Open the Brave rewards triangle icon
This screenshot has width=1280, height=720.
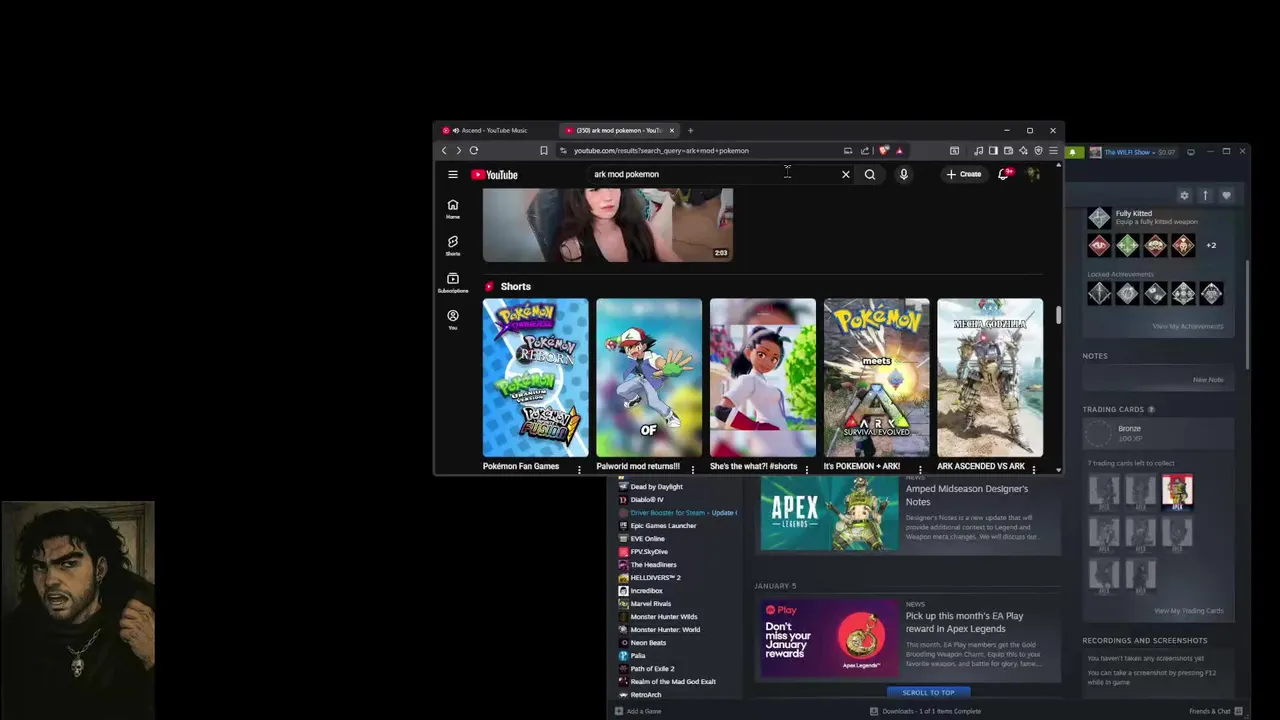(899, 150)
